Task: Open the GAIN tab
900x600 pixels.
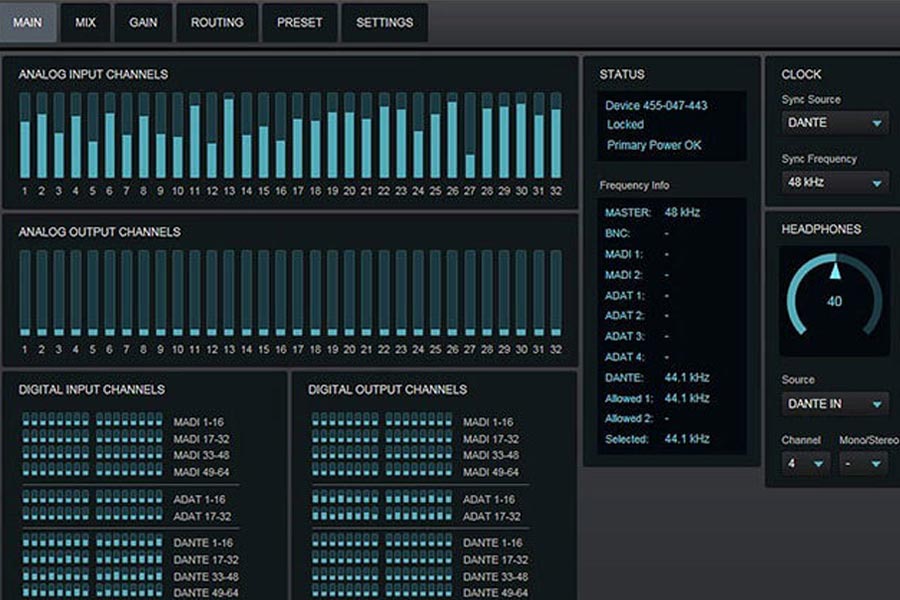Action: click(143, 23)
